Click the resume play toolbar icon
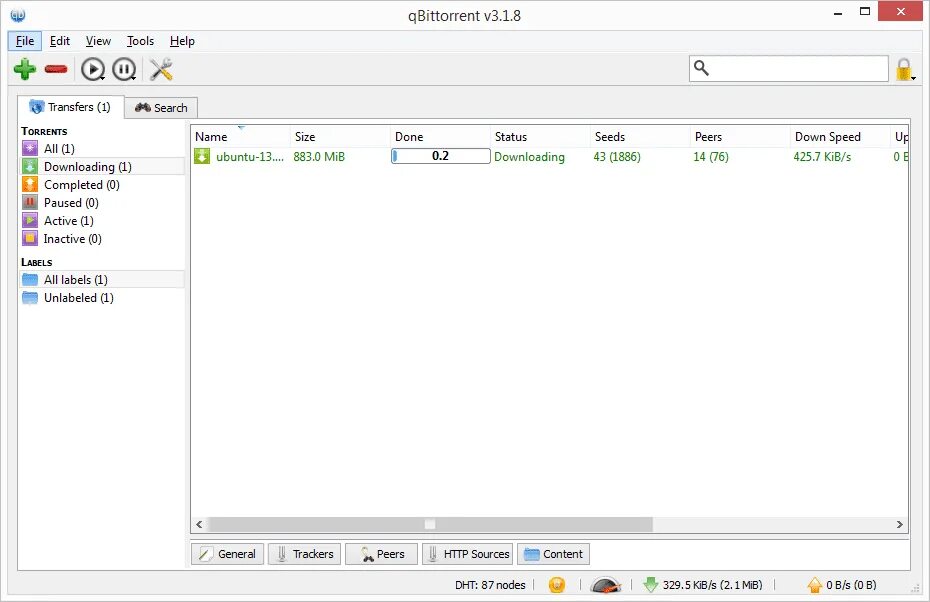The width and height of the screenshot is (930, 602). [x=93, y=69]
